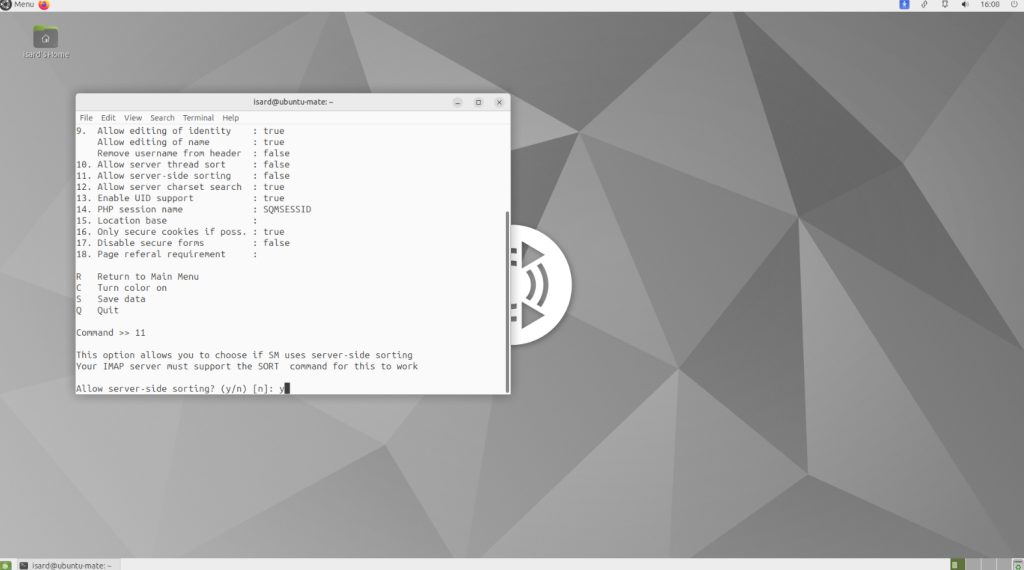Click the 'Allow editing of name' line

[191, 142]
